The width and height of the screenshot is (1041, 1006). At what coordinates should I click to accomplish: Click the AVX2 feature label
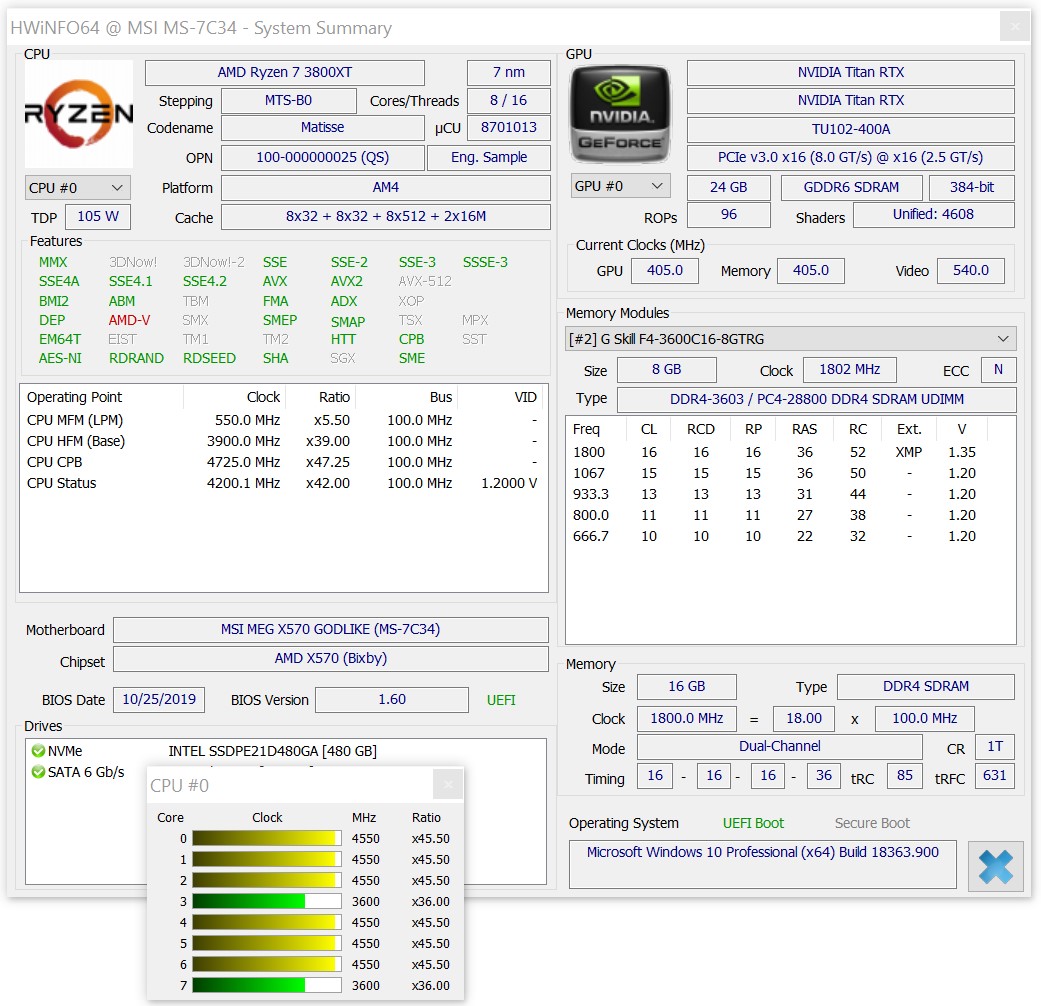coord(347,282)
